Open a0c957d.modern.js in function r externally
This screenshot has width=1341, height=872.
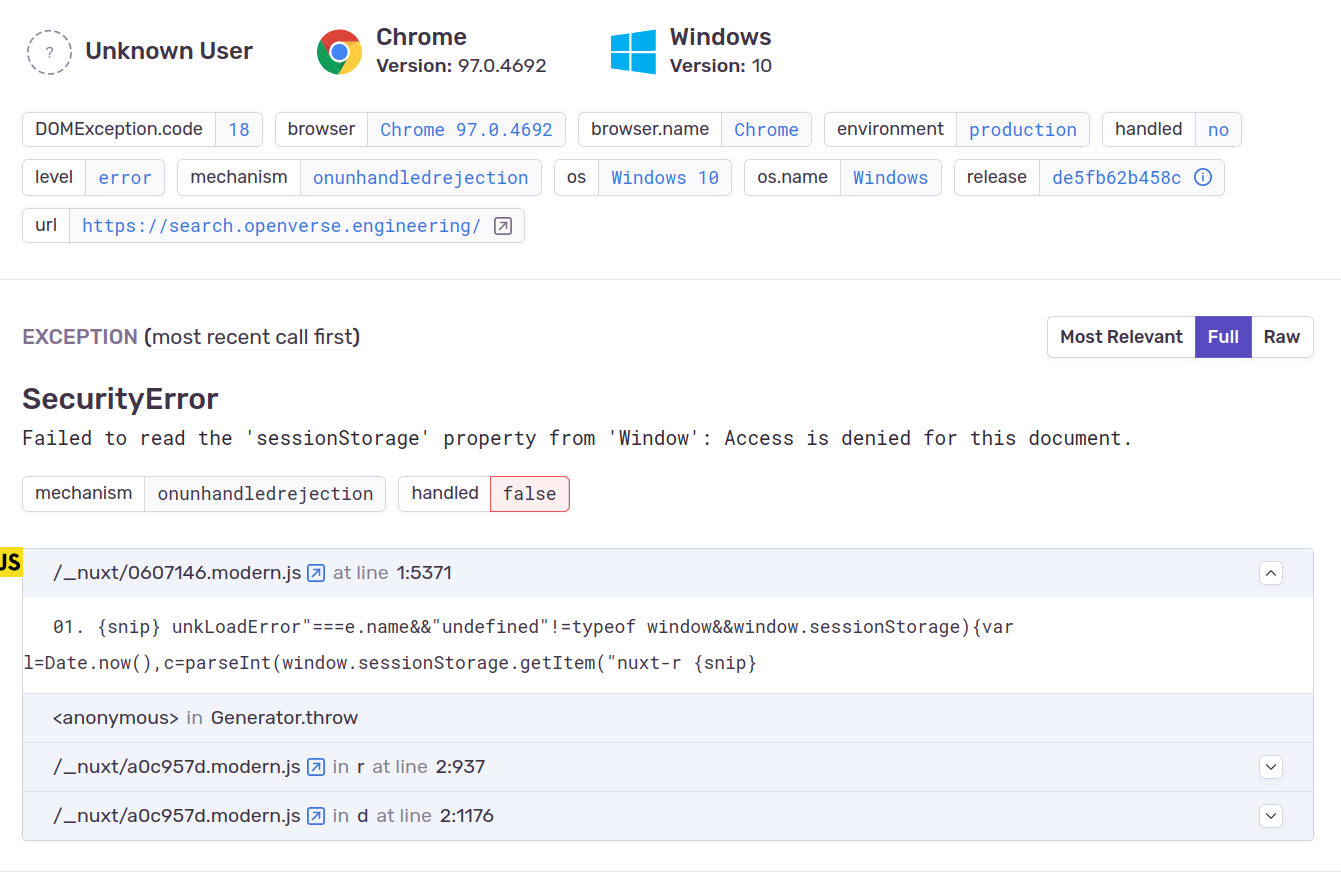pyautogui.click(x=315, y=767)
